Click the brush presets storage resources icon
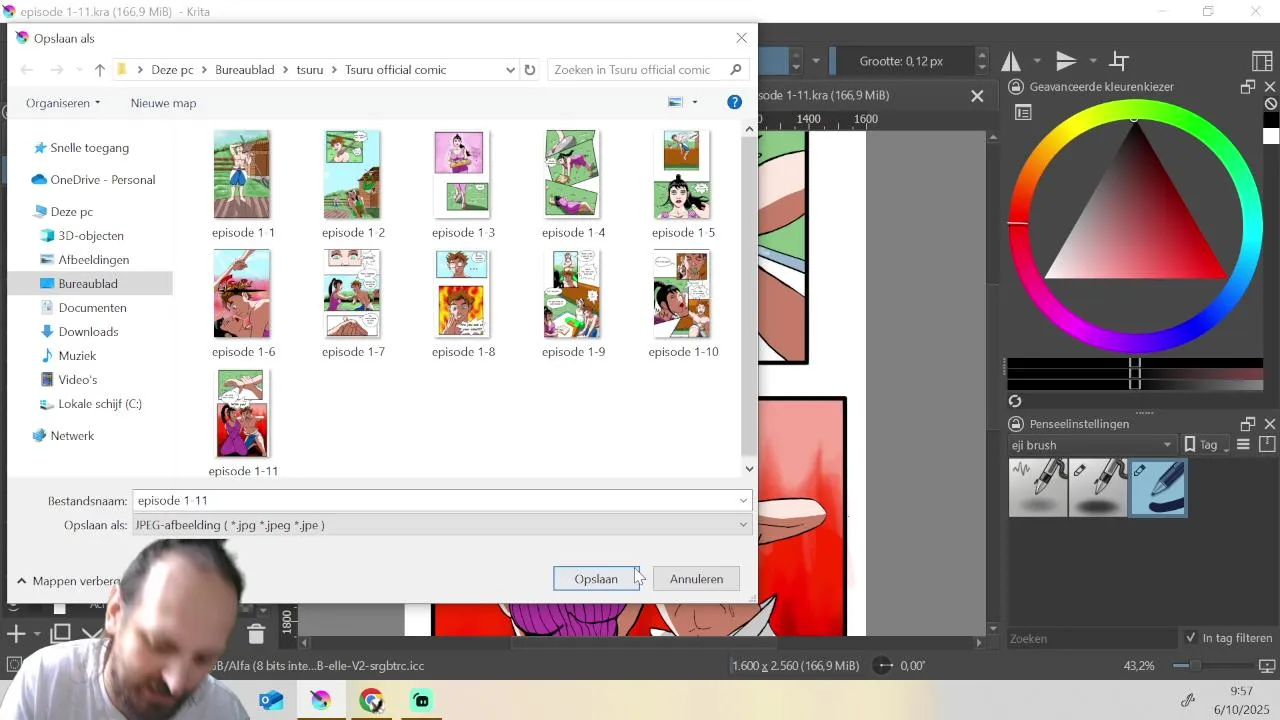This screenshot has width=1280, height=720. (x=1267, y=445)
